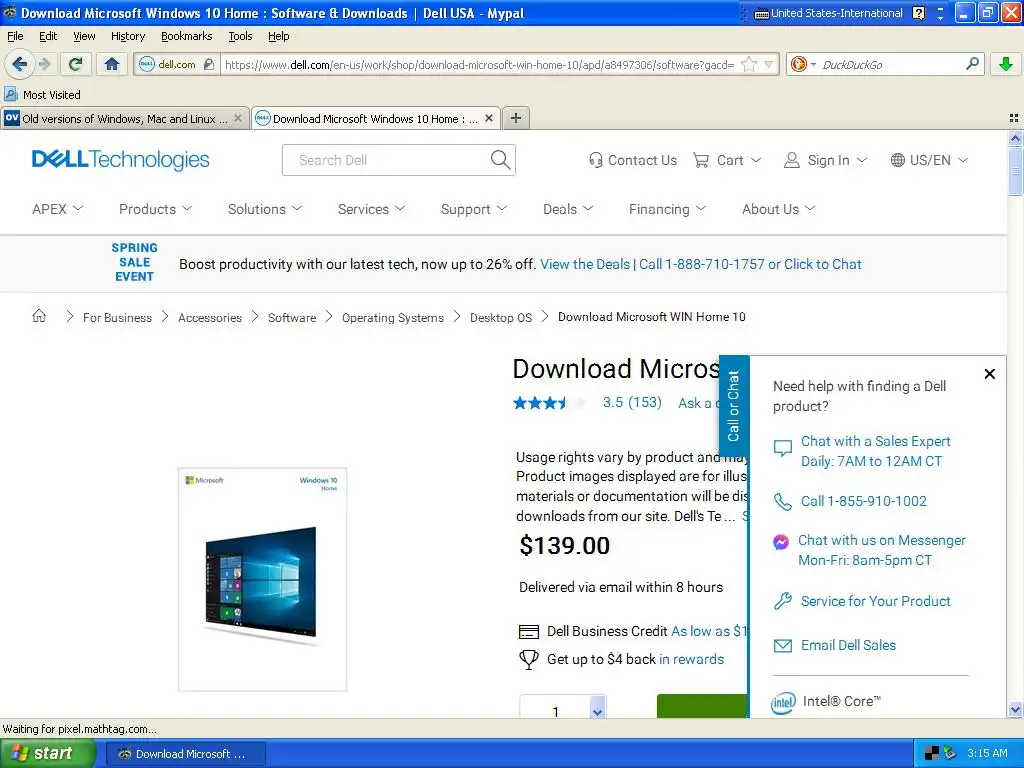Click the View the Deals link
This screenshot has height=768, width=1024.
pyautogui.click(x=584, y=264)
